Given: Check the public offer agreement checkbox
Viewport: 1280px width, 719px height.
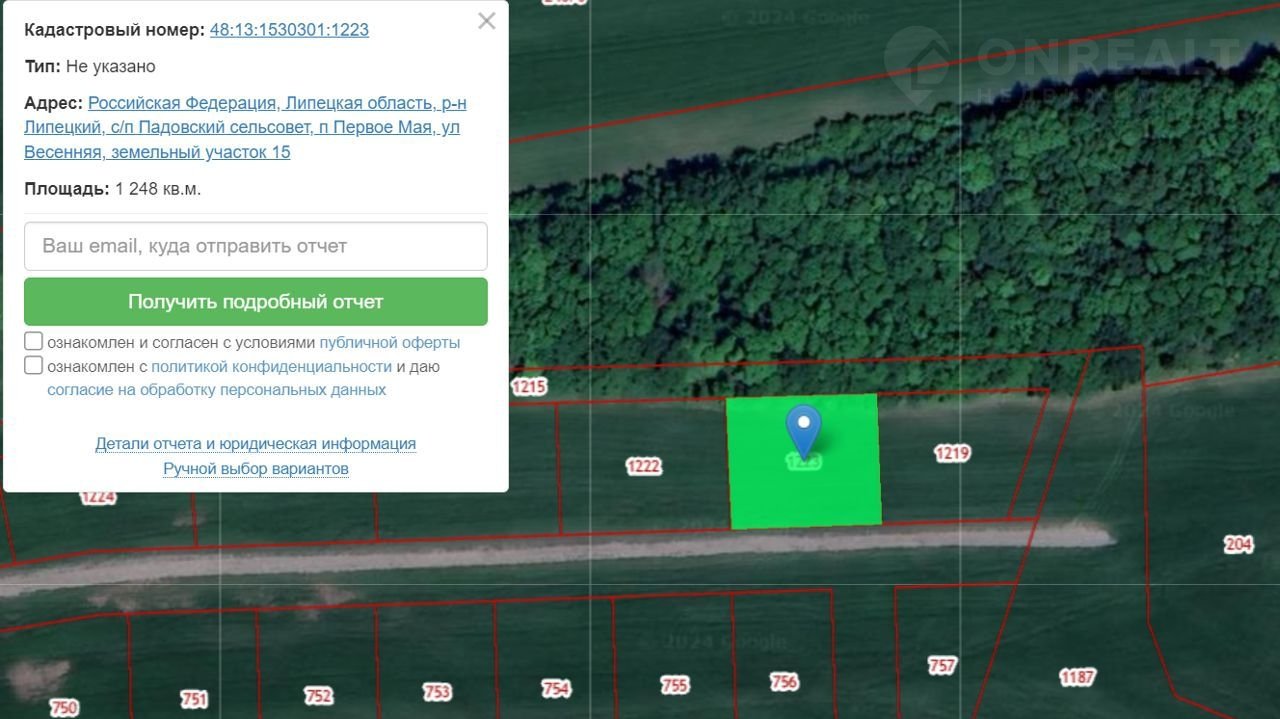Looking at the screenshot, I should click(x=34, y=341).
